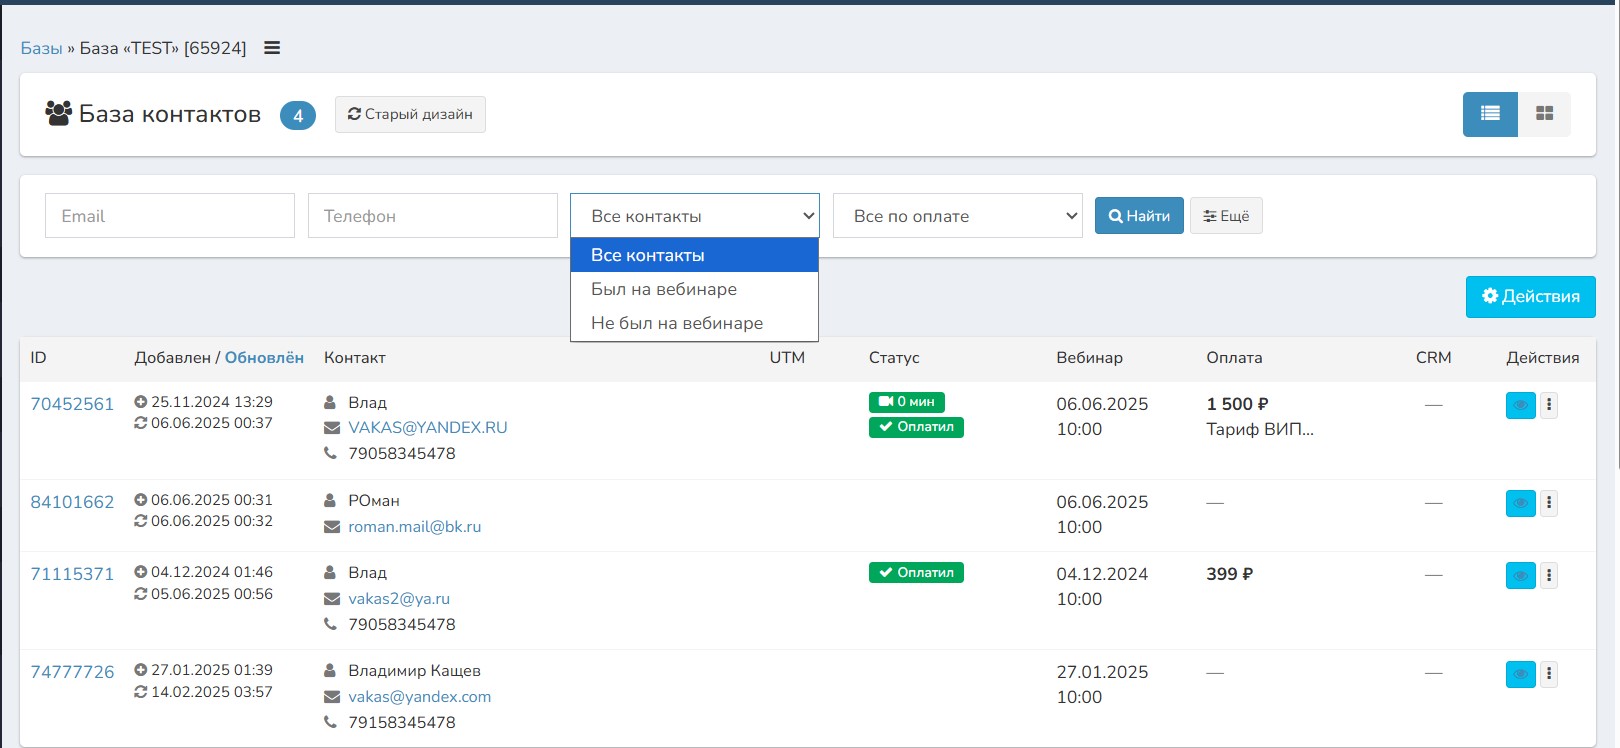1620x748 pixels.
Task: Switch to list view layout
Action: coord(1490,114)
